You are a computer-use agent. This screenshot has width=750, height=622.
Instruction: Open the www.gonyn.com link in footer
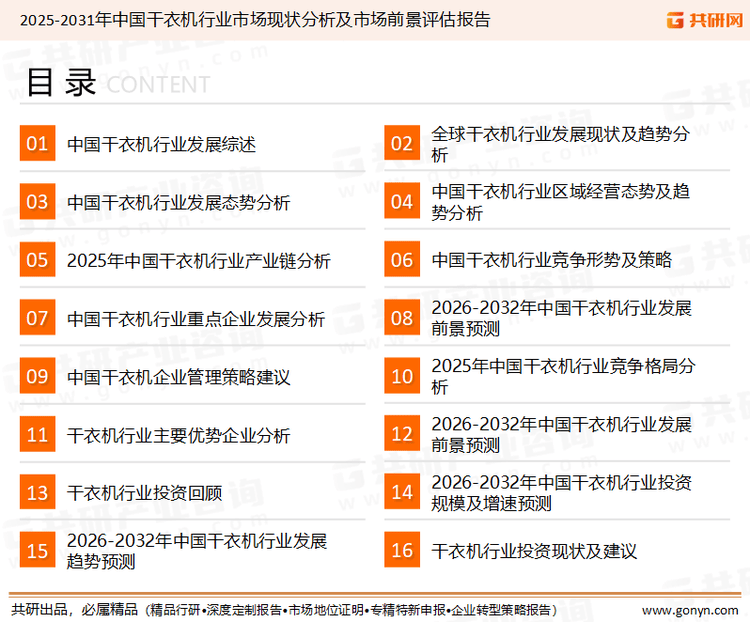(690, 611)
